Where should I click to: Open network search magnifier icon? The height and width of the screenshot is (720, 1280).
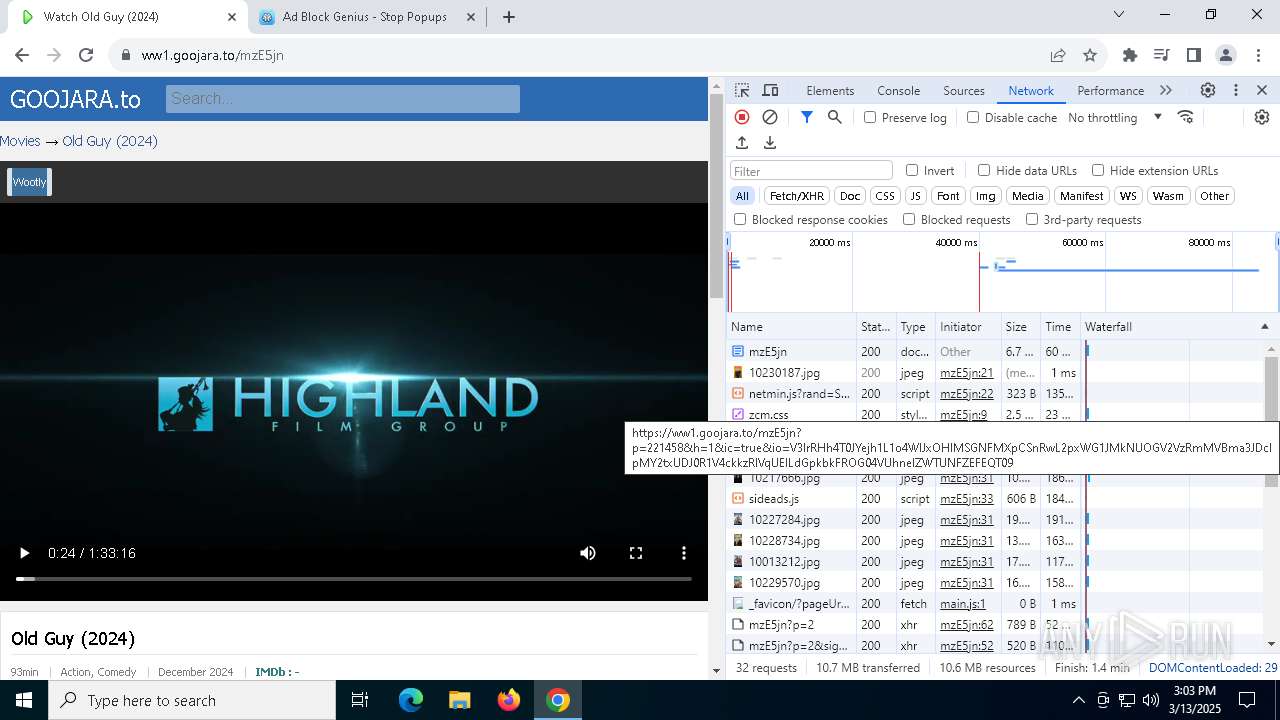click(835, 117)
